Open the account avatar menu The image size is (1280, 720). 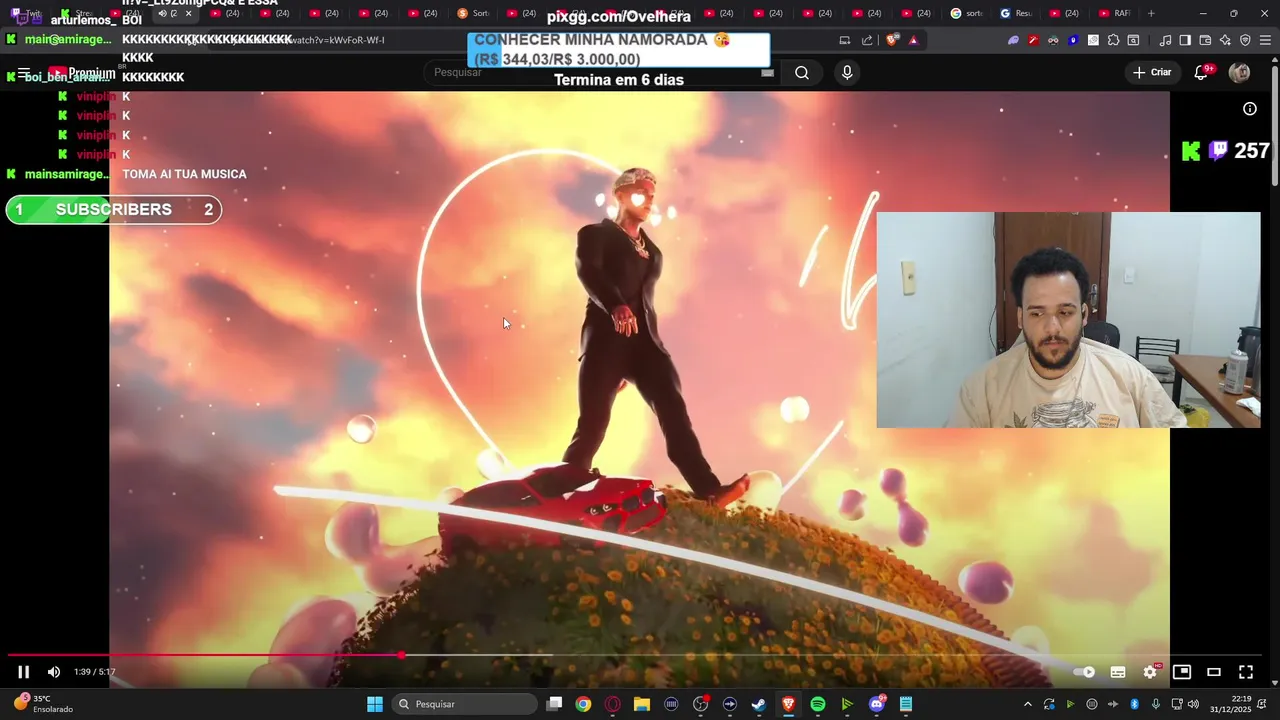click(1239, 72)
